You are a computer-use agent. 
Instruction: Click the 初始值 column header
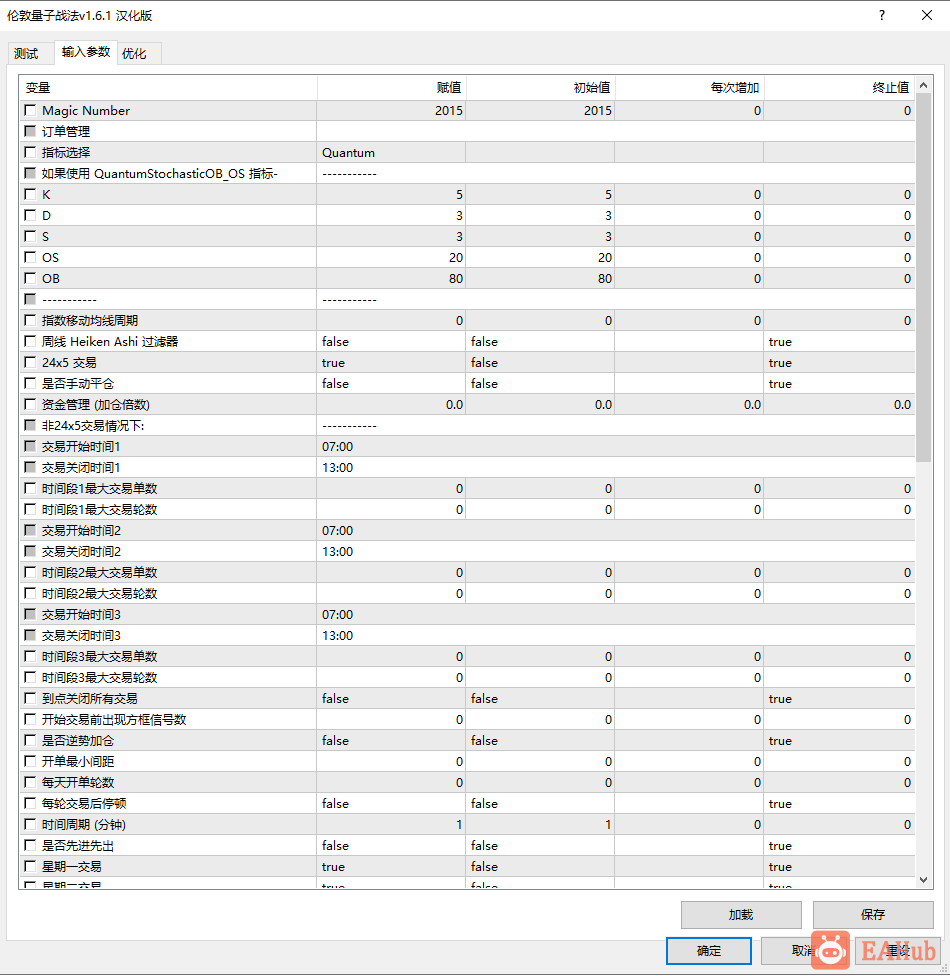tap(540, 88)
